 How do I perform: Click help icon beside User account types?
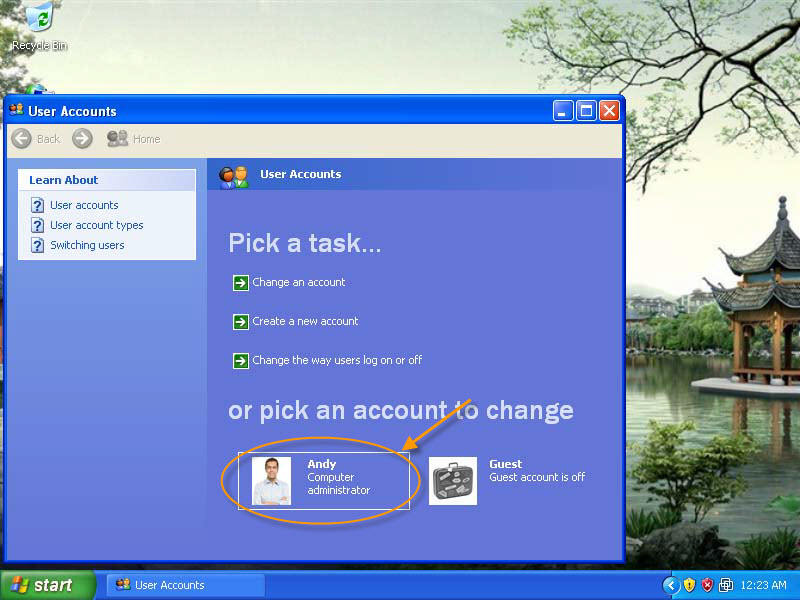(37, 225)
